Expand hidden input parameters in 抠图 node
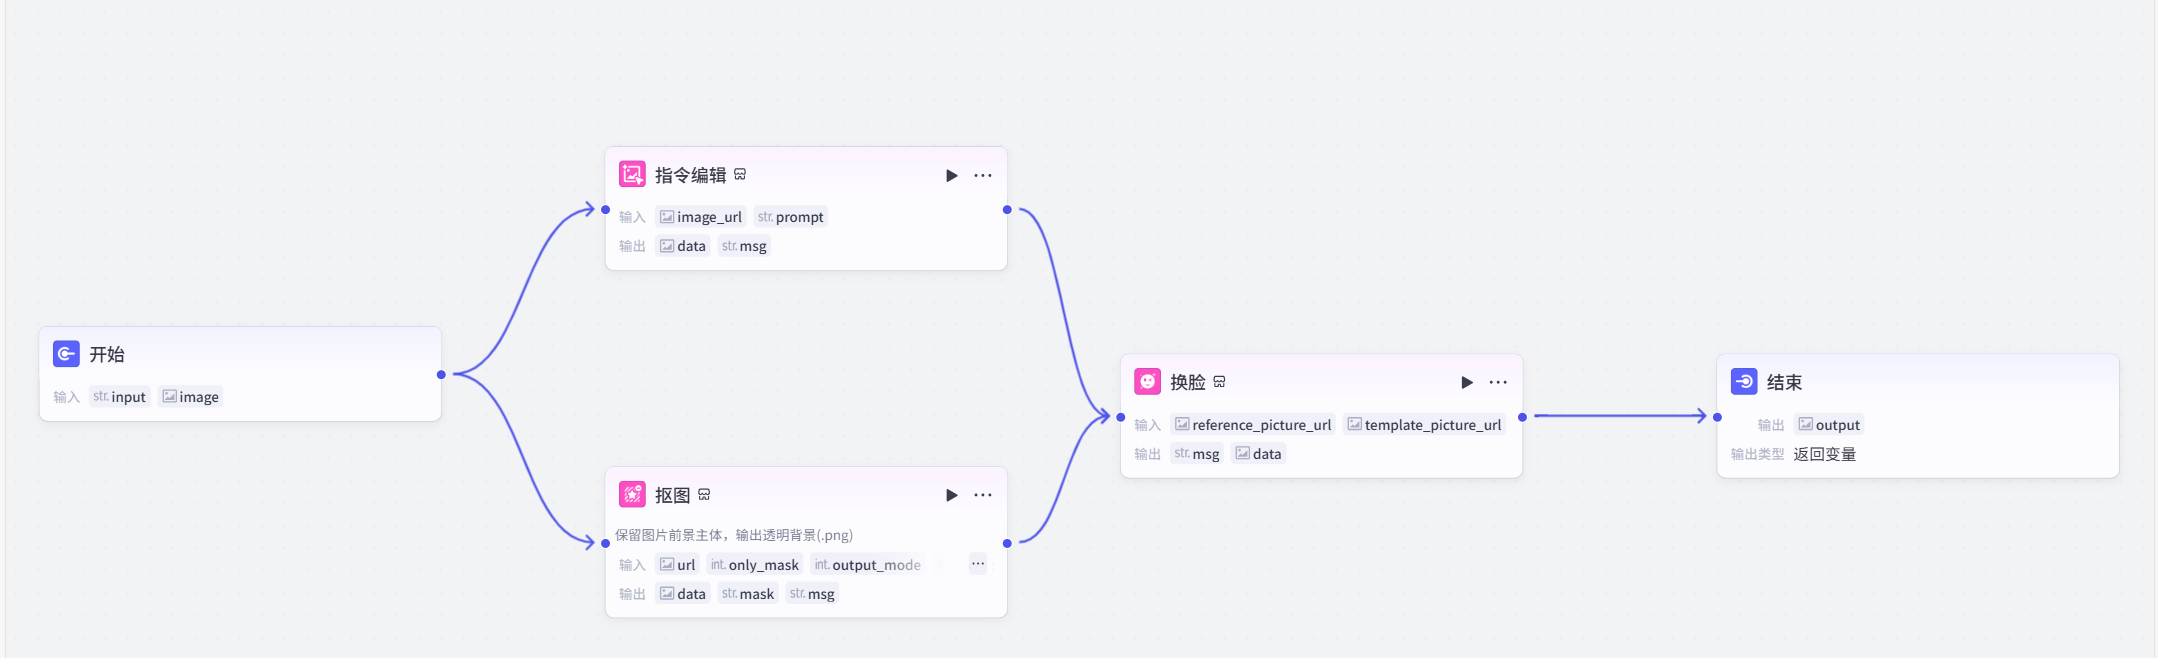Viewport: 2158px width, 658px height. [x=978, y=564]
